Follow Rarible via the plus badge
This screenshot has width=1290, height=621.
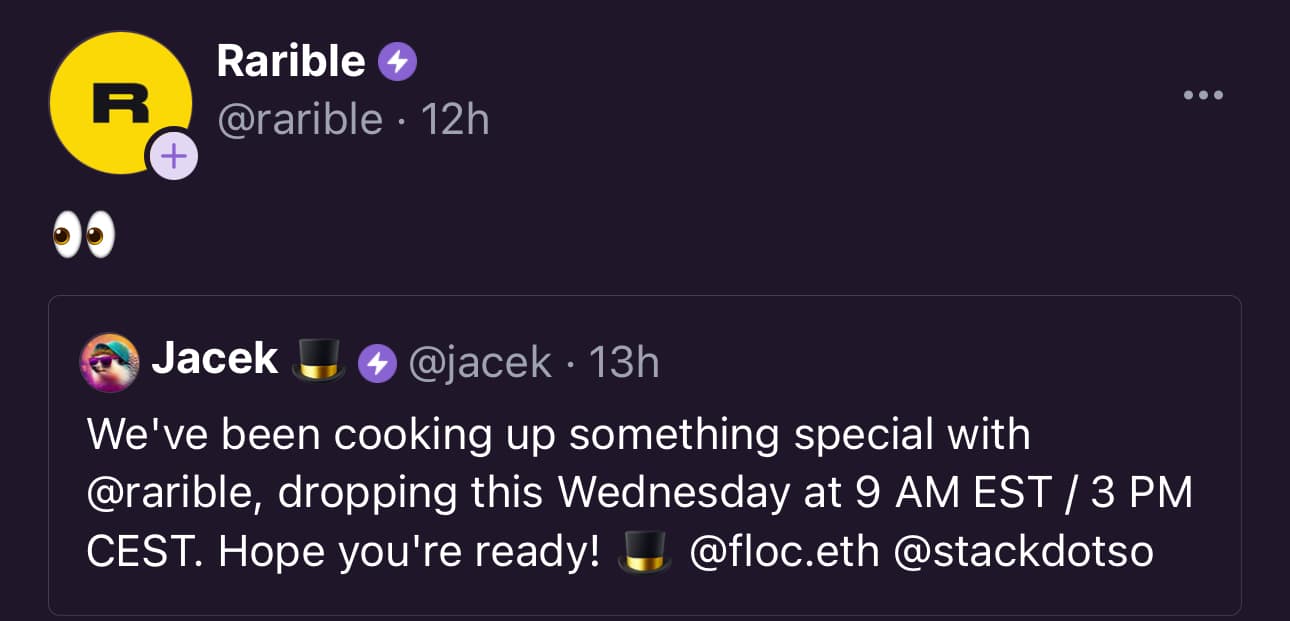(172, 156)
